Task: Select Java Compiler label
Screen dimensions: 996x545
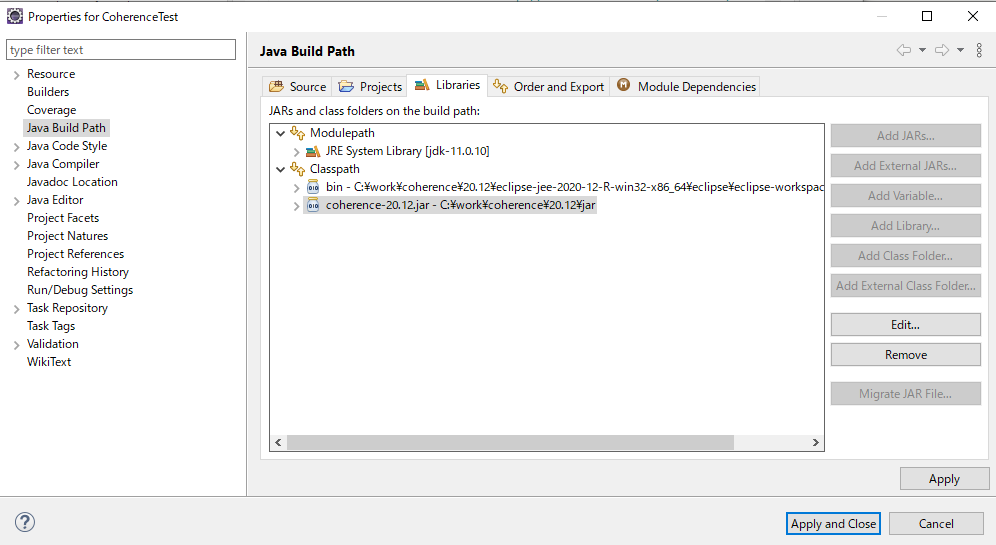Action: pyautogui.click(x=63, y=164)
